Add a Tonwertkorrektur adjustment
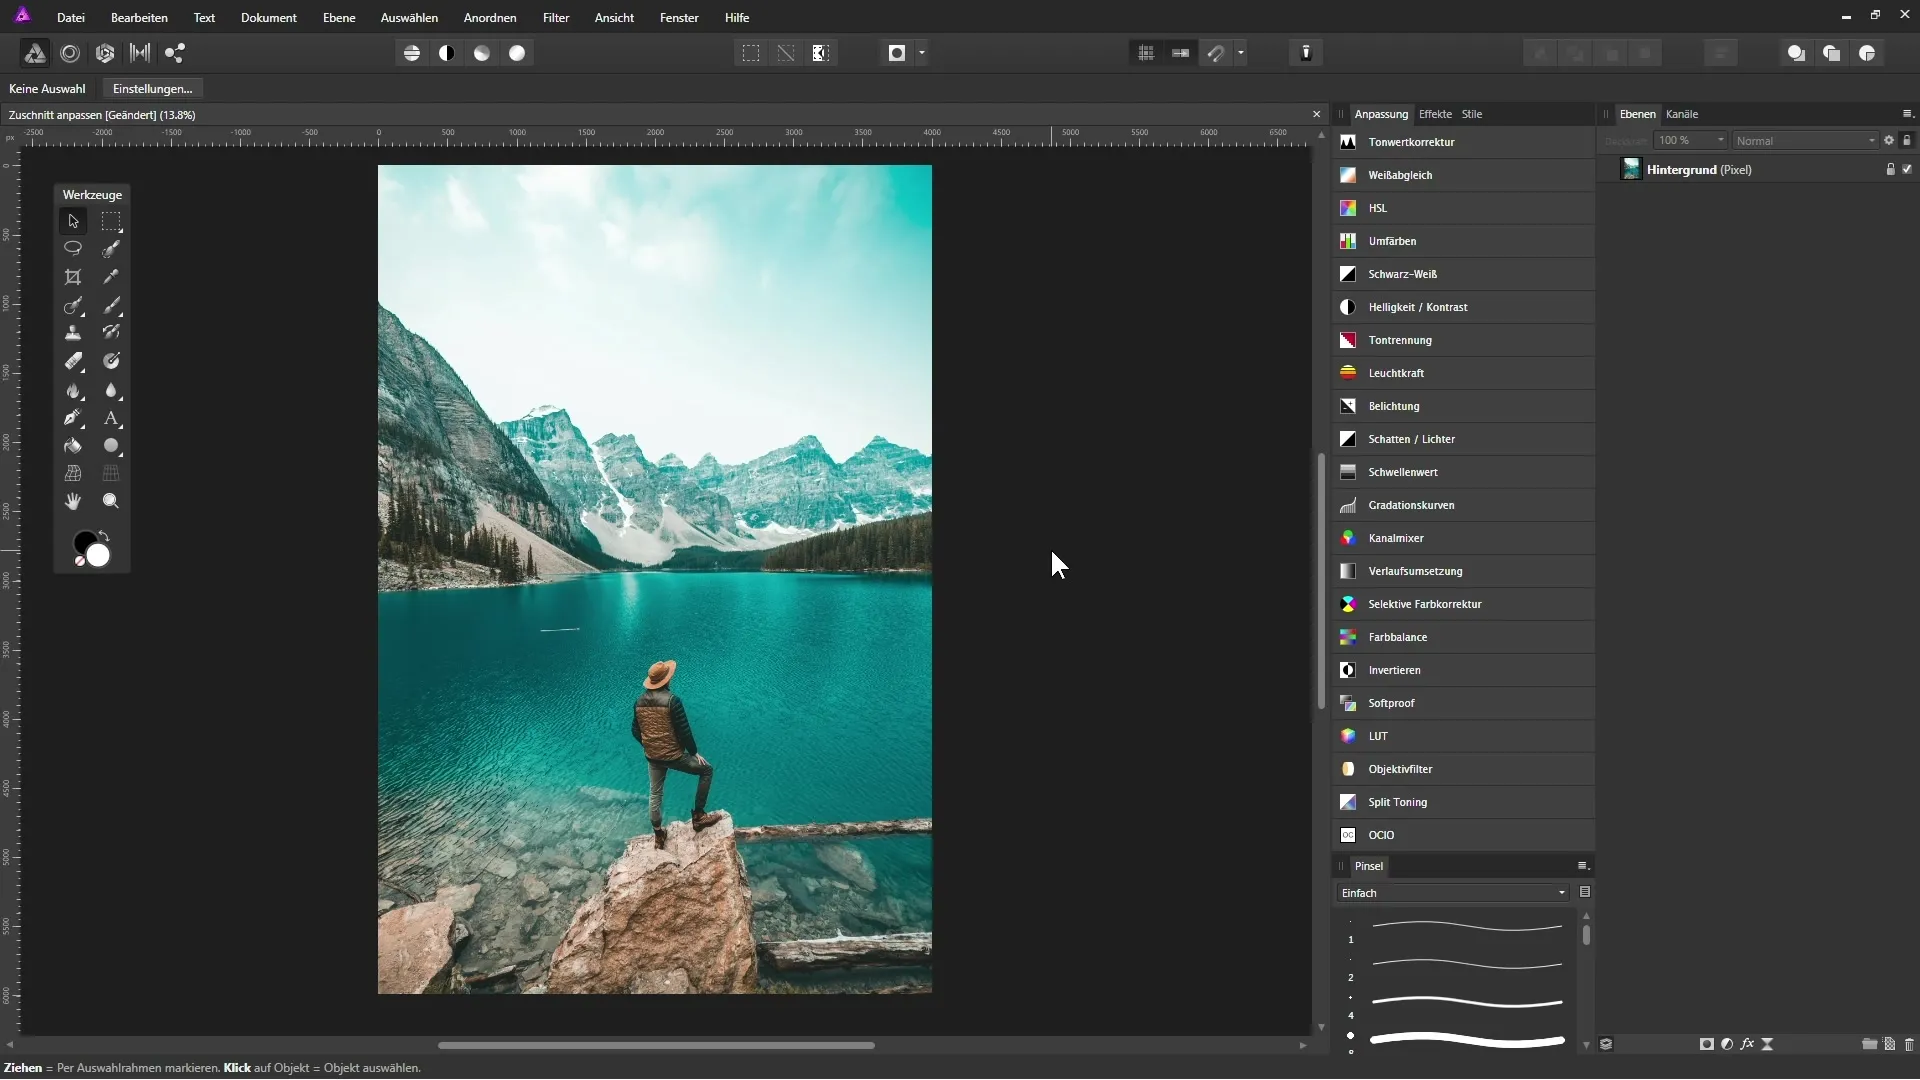The width and height of the screenshot is (1920, 1080). click(x=1464, y=142)
